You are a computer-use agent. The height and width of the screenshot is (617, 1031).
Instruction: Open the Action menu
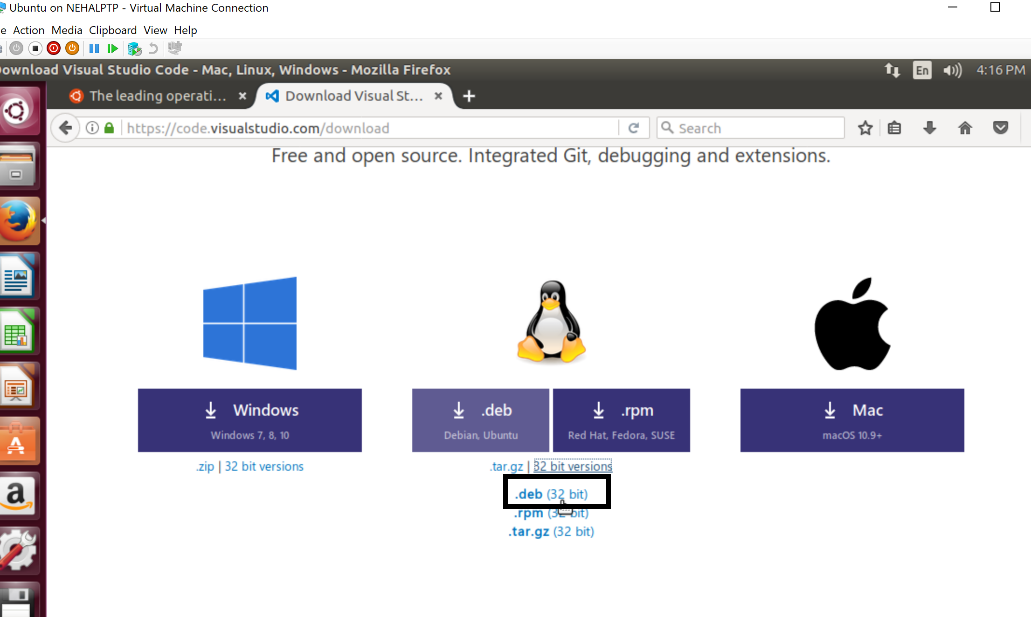pos(29,30)
